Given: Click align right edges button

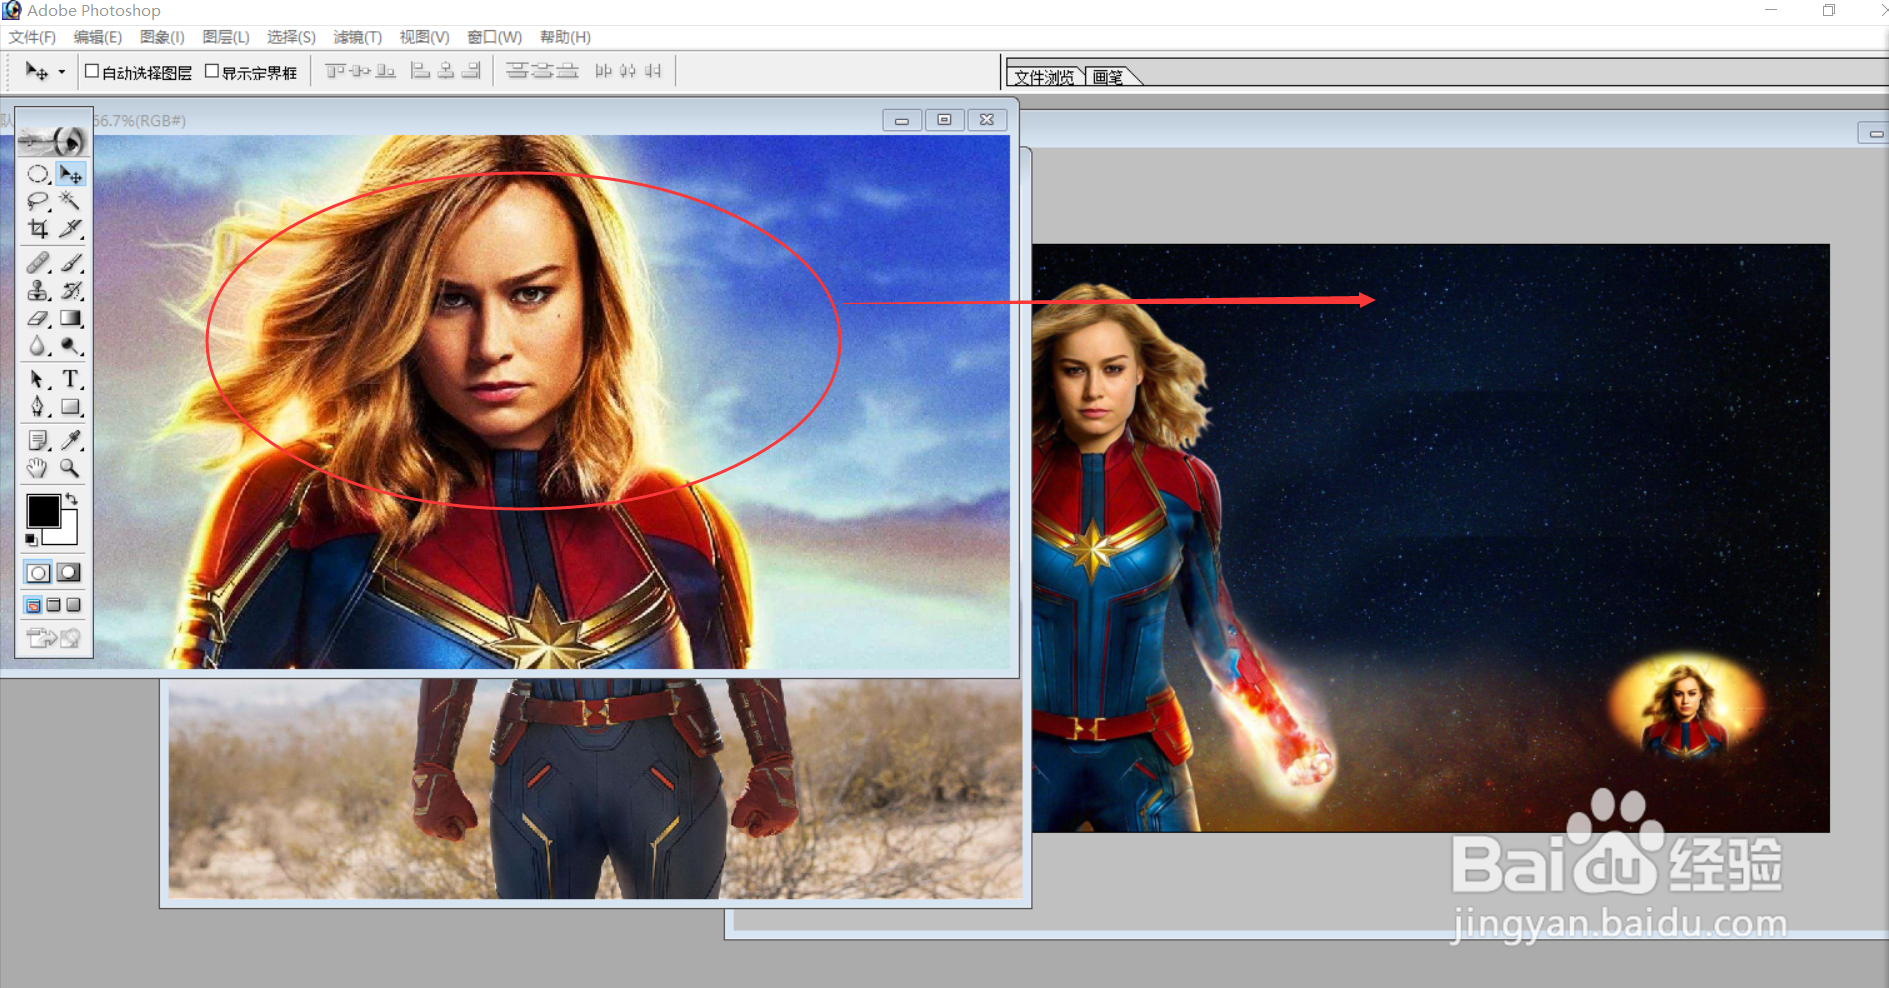Looking at the screenshot, I should (x=472, y=71).
